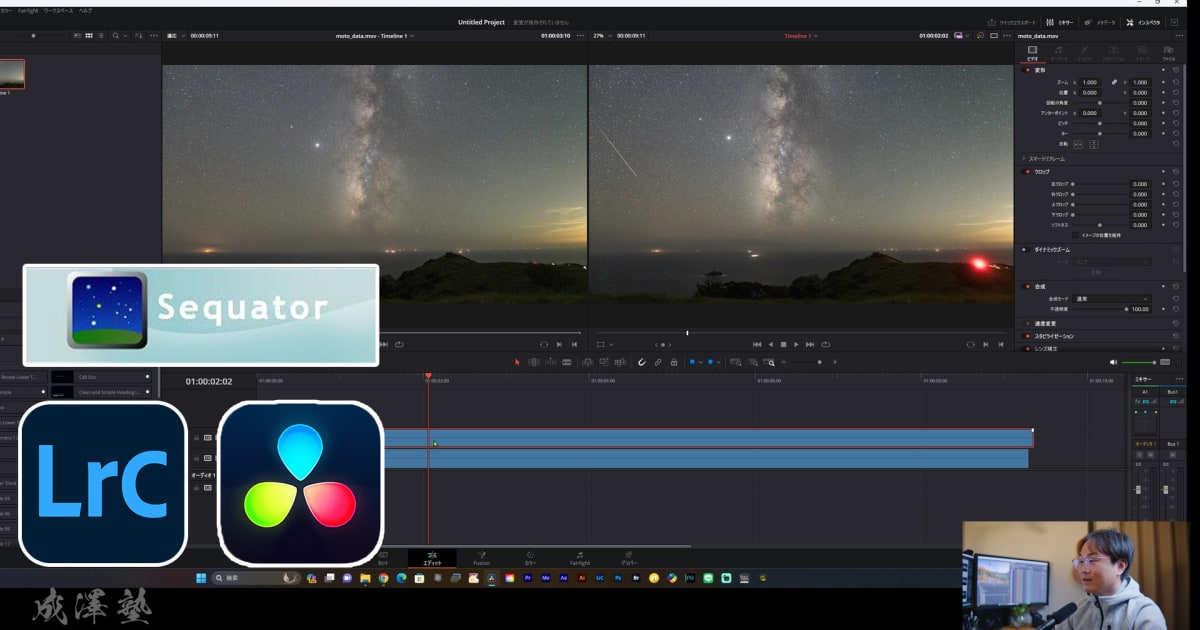
Task: Open the timeline viewer 27% zoom dropdown
Action: 601,36
